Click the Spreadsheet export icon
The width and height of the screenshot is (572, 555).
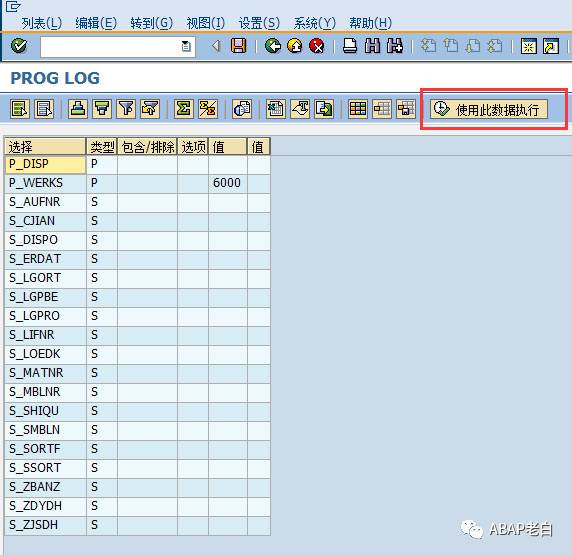275,109
